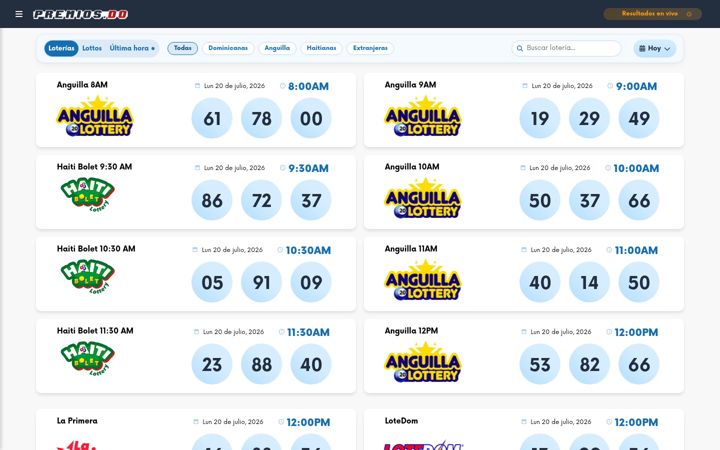Select the Todas filter
Image resolution: width=720 pixels, height=450 pixels.
click(x=182, y=48)
